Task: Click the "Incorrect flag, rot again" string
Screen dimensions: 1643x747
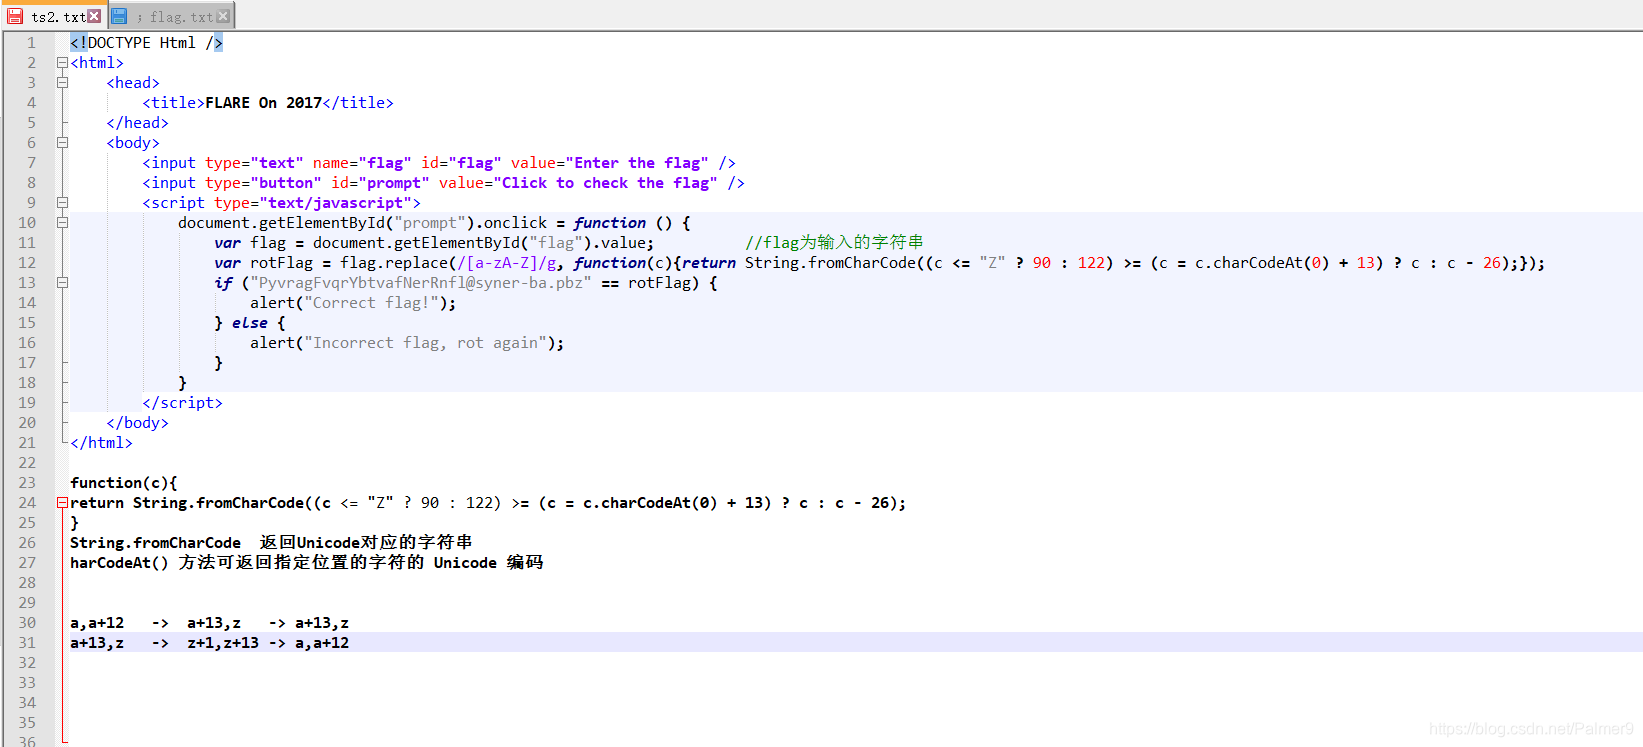Action: (426, 343)
